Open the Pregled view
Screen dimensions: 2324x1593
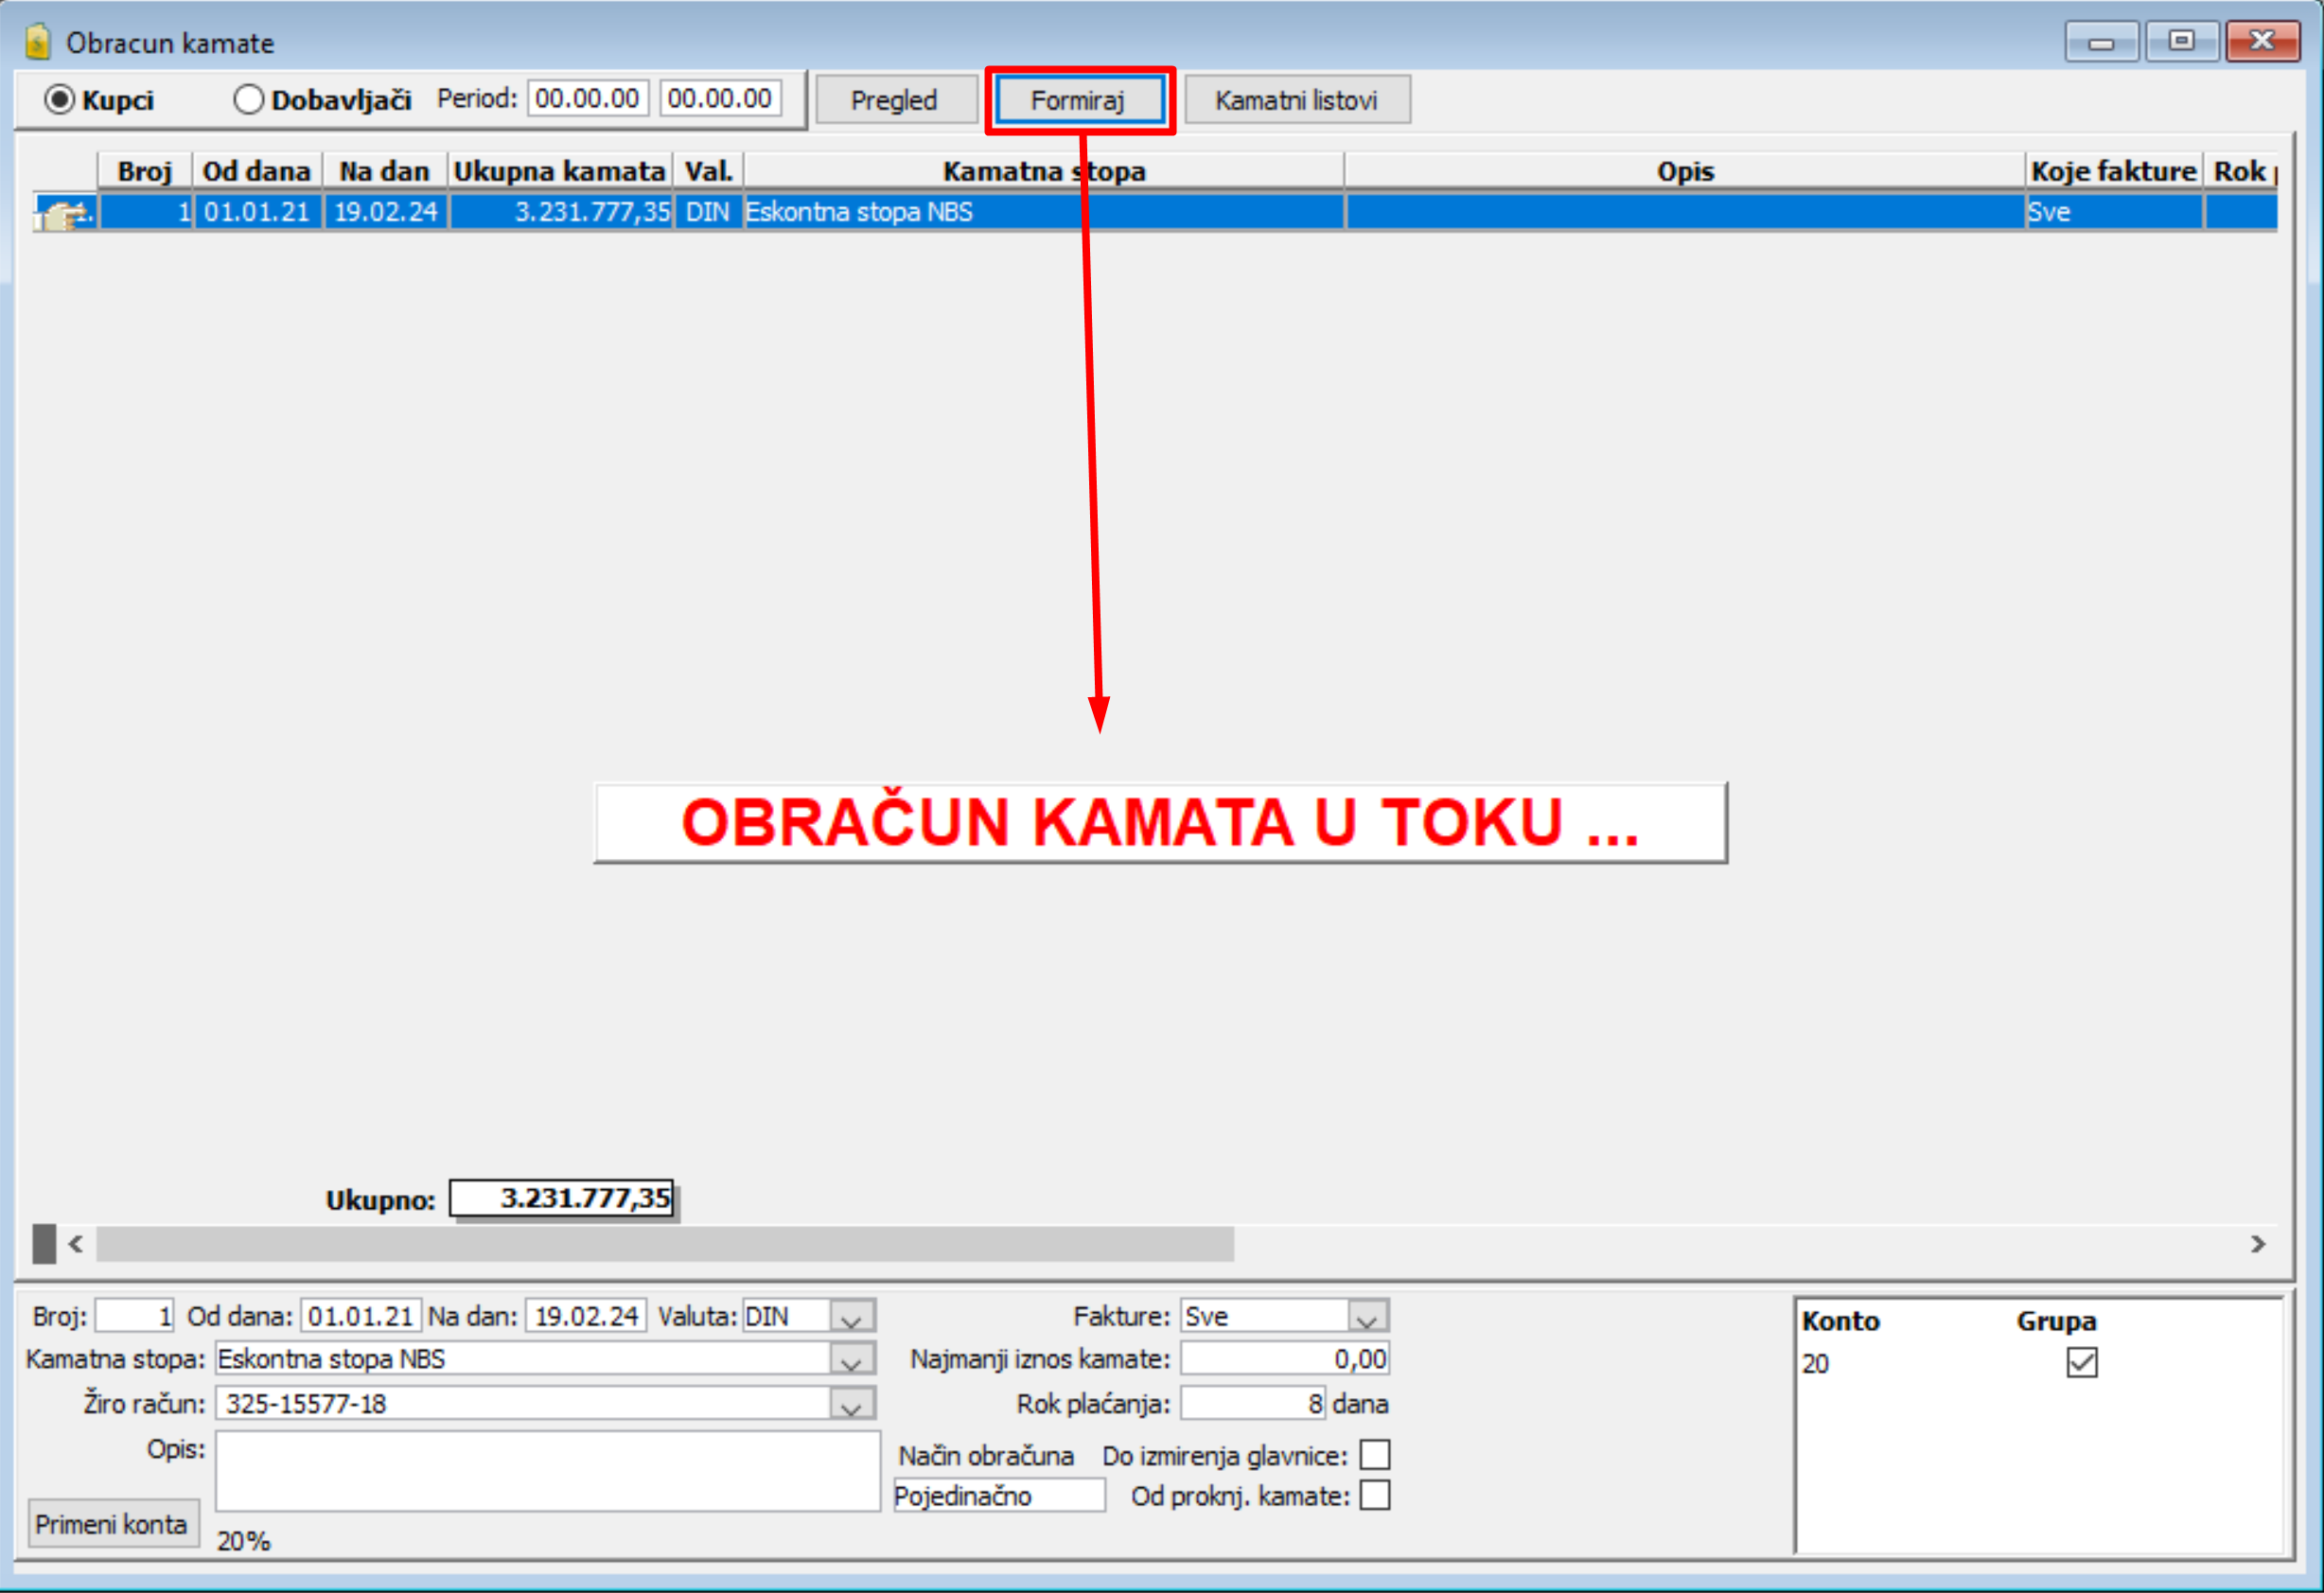click(895, 100)
